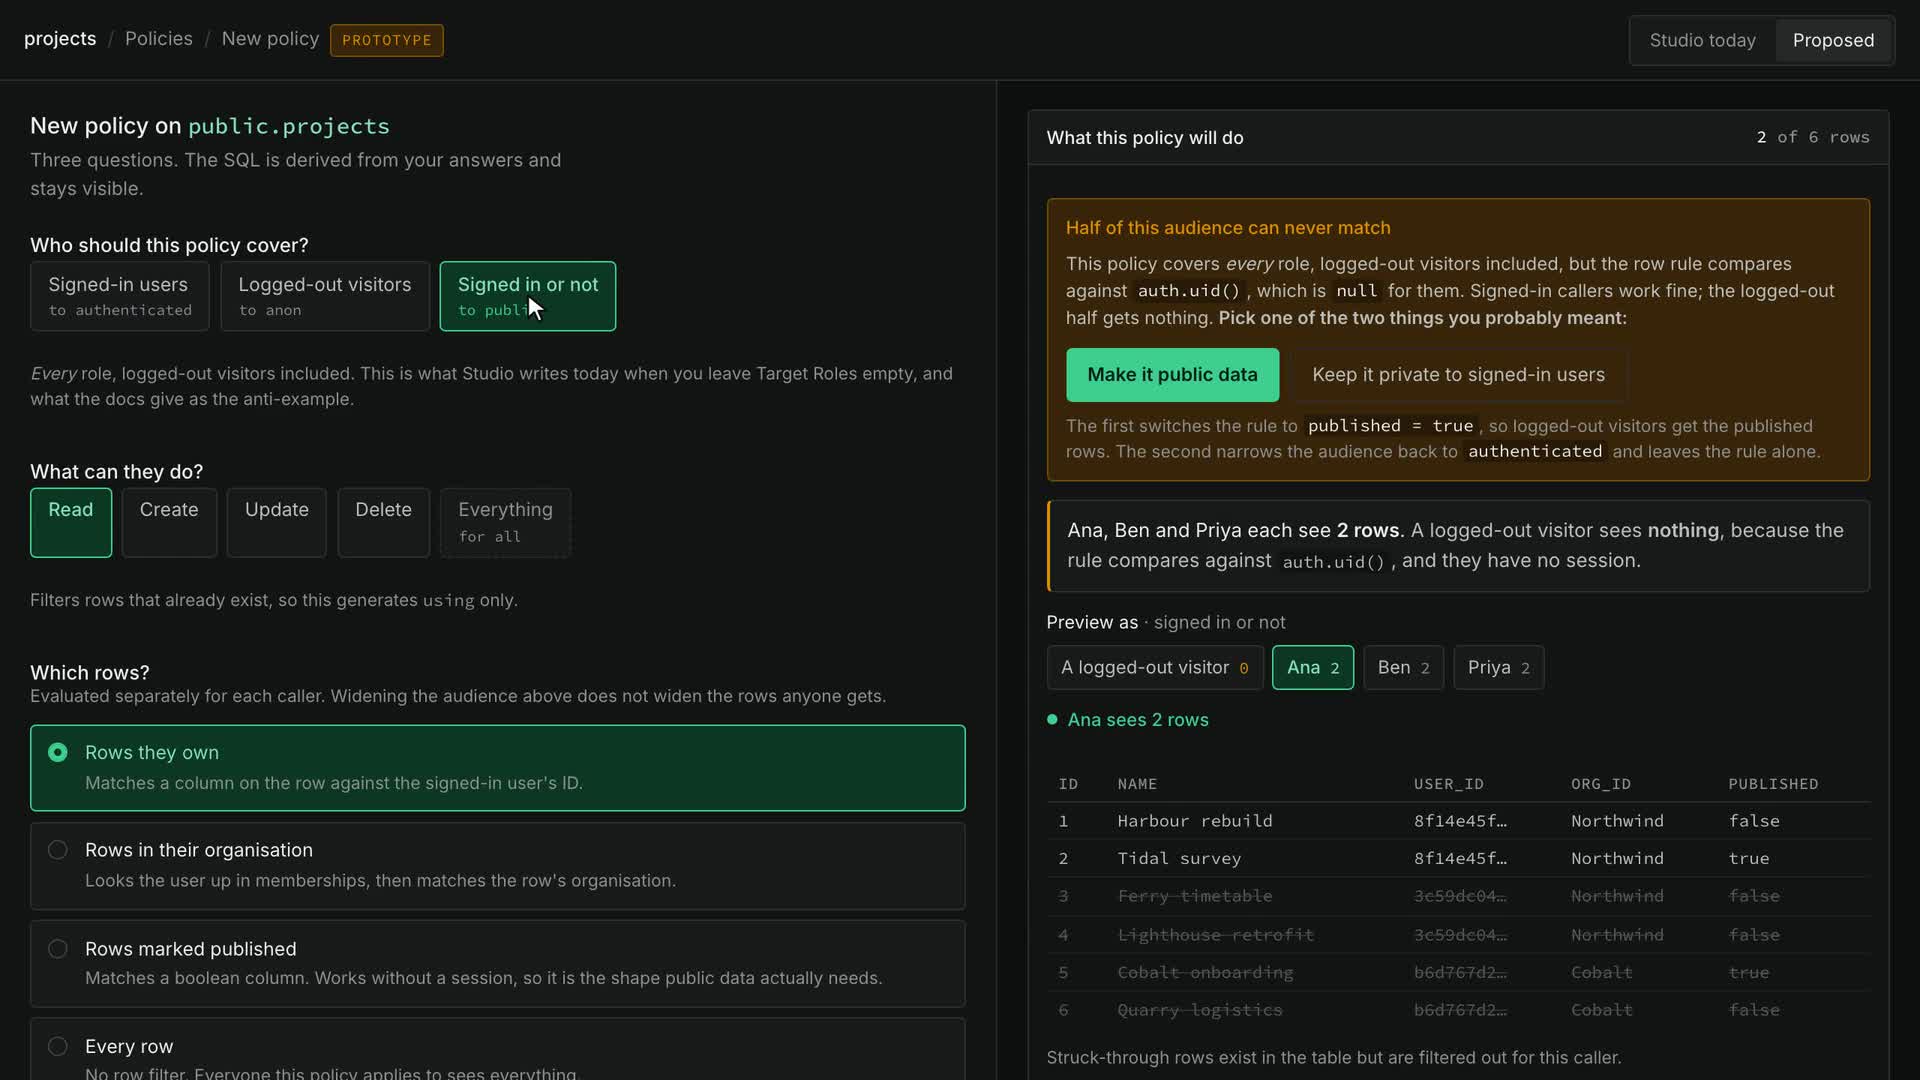1920x1080 pixels.
Task: Click the Harbour rebuild row name
Action: point(1195,821)
